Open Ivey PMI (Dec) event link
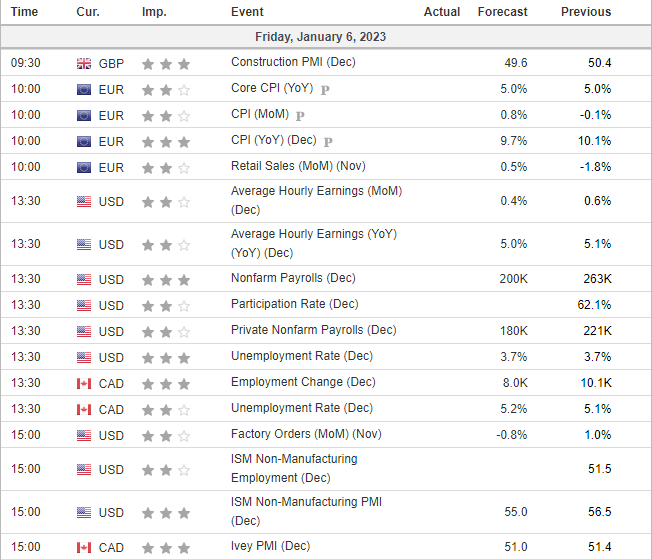This screenshot has height=560, width=652. point(271,545)
